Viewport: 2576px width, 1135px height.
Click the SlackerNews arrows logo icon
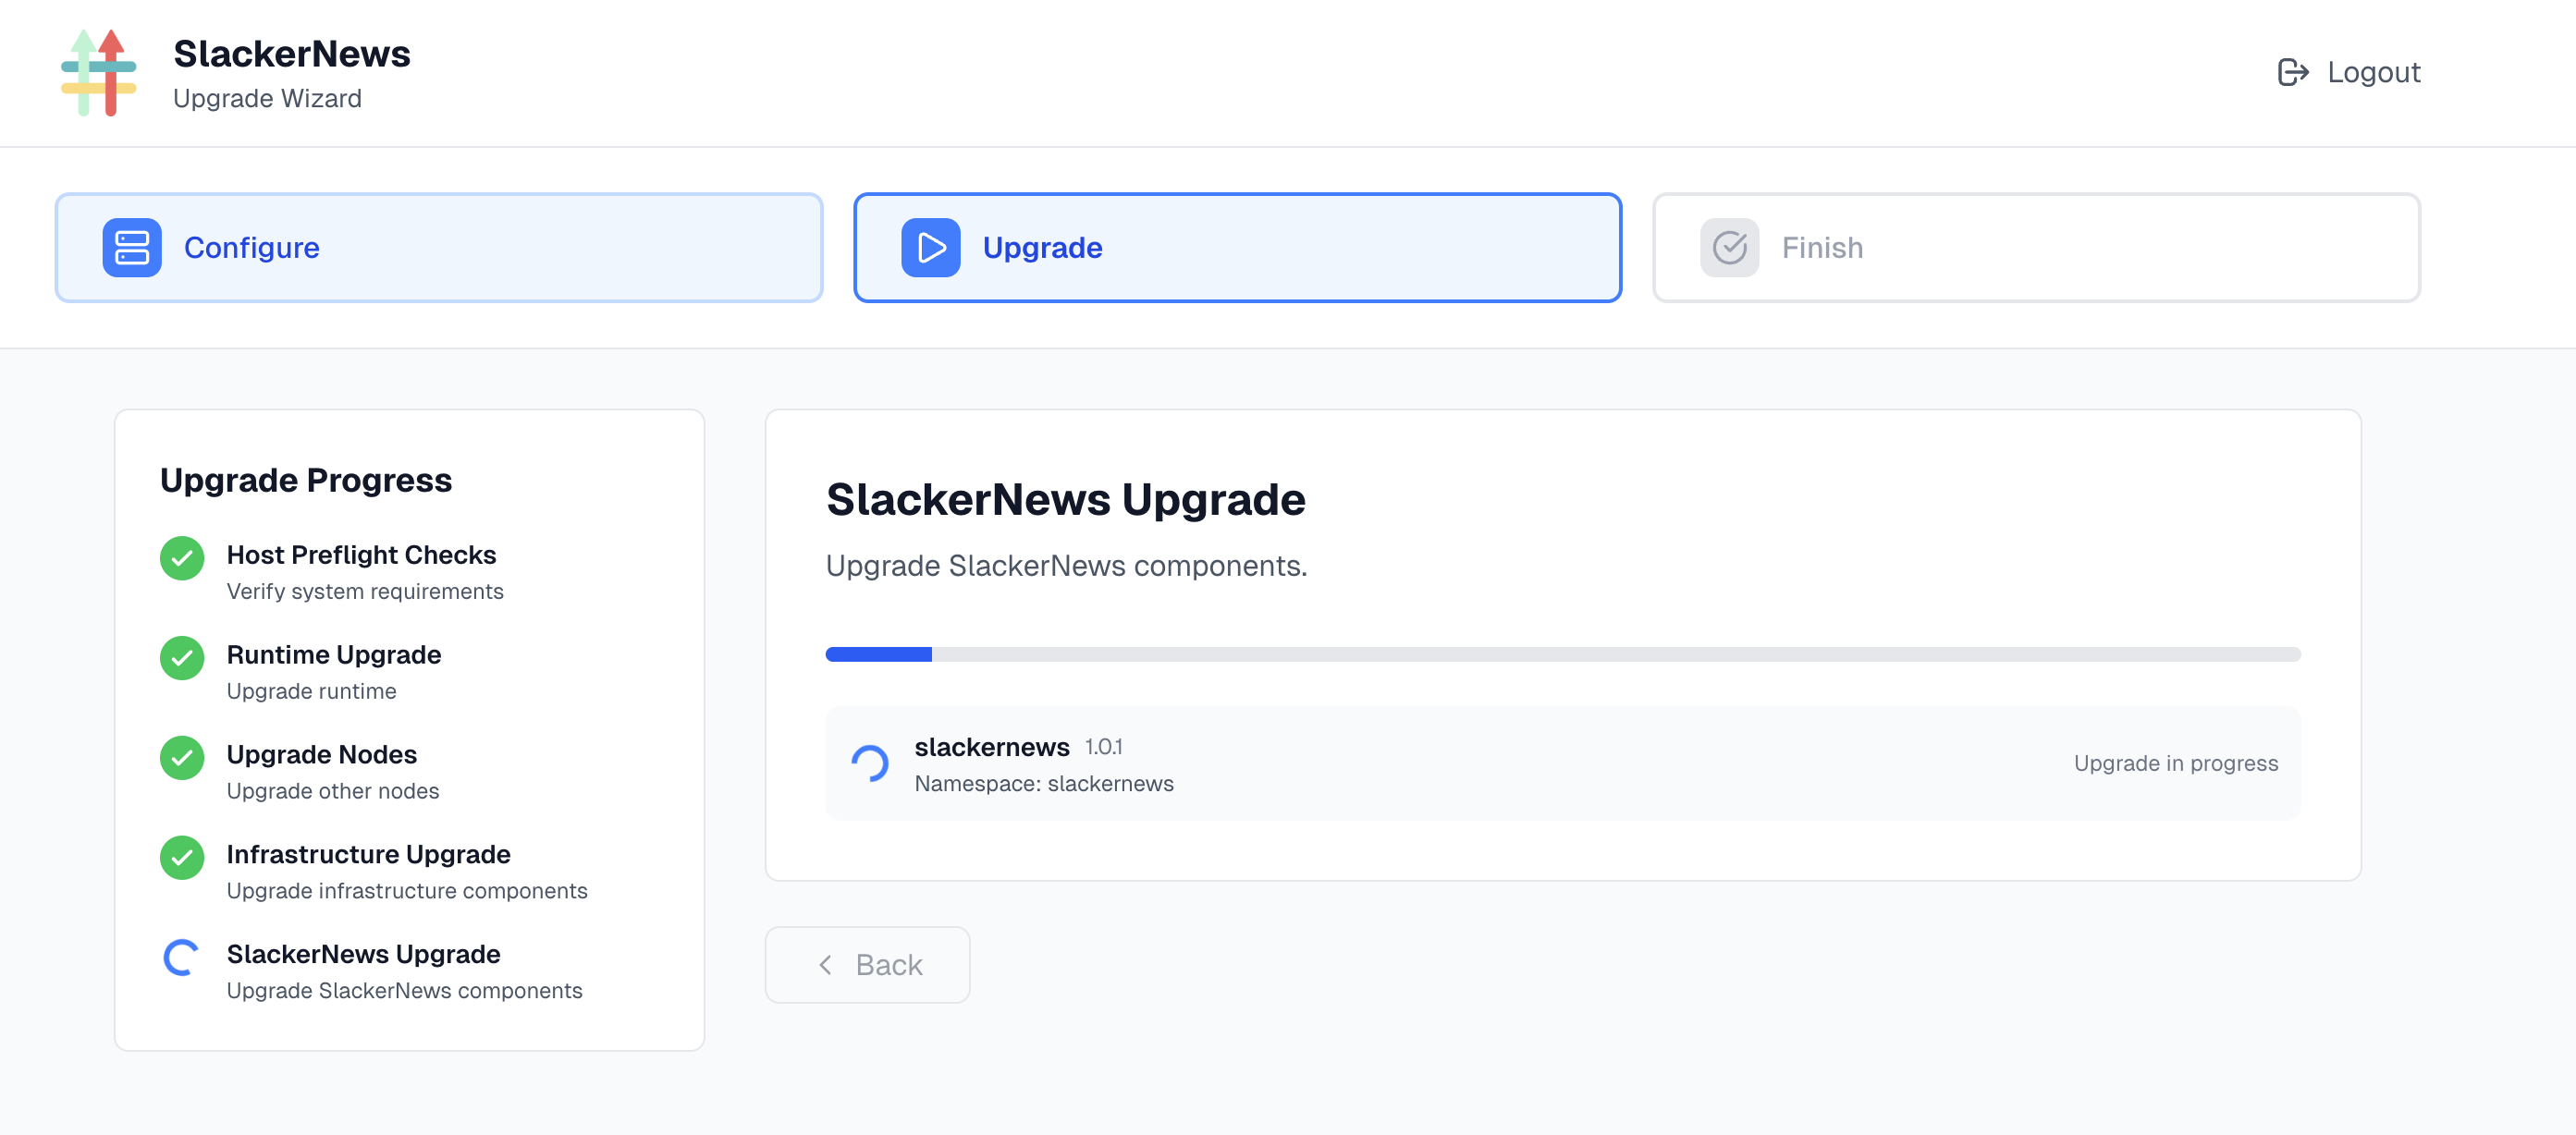pos(99,71)
